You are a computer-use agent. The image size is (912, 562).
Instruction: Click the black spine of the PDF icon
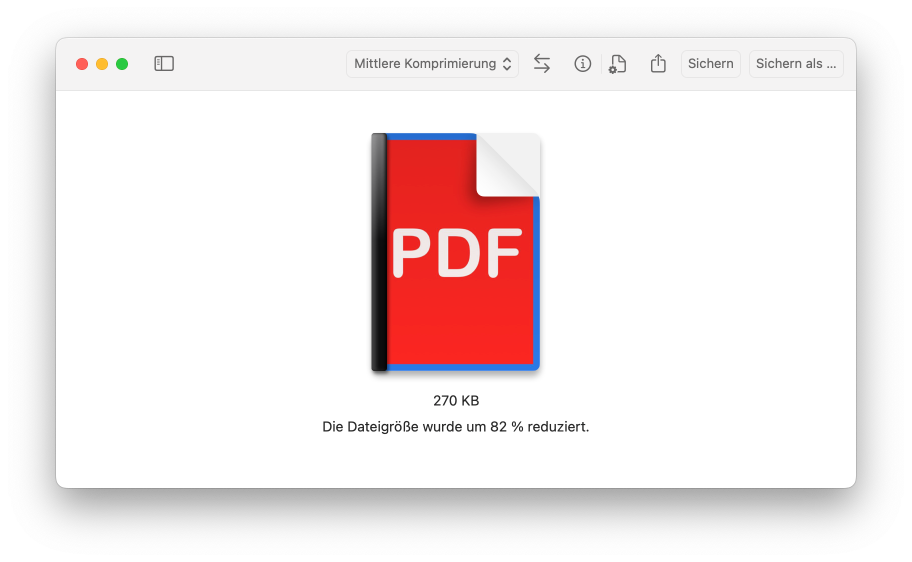pyautogui.click(x=379, y=252)
